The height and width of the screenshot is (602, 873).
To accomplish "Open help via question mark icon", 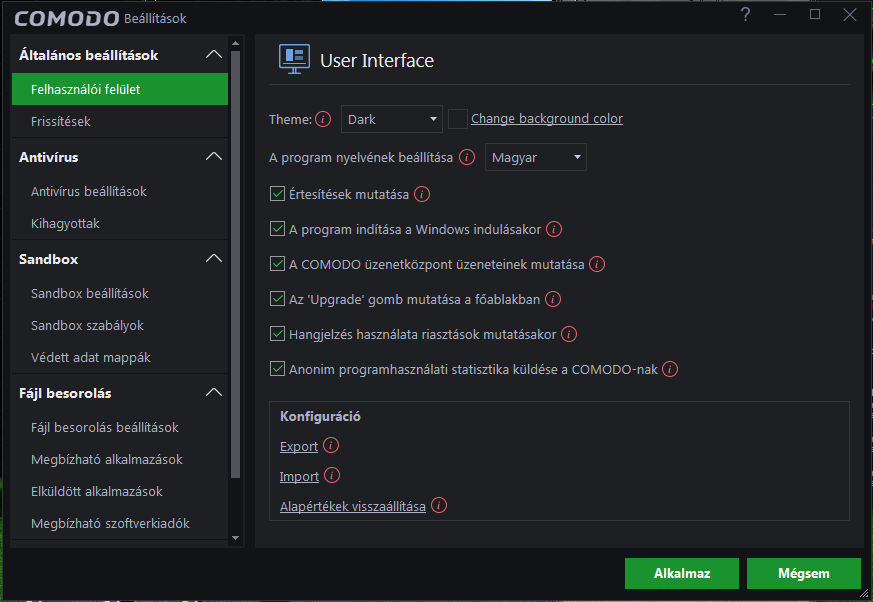I will click(x=746, y=14).
